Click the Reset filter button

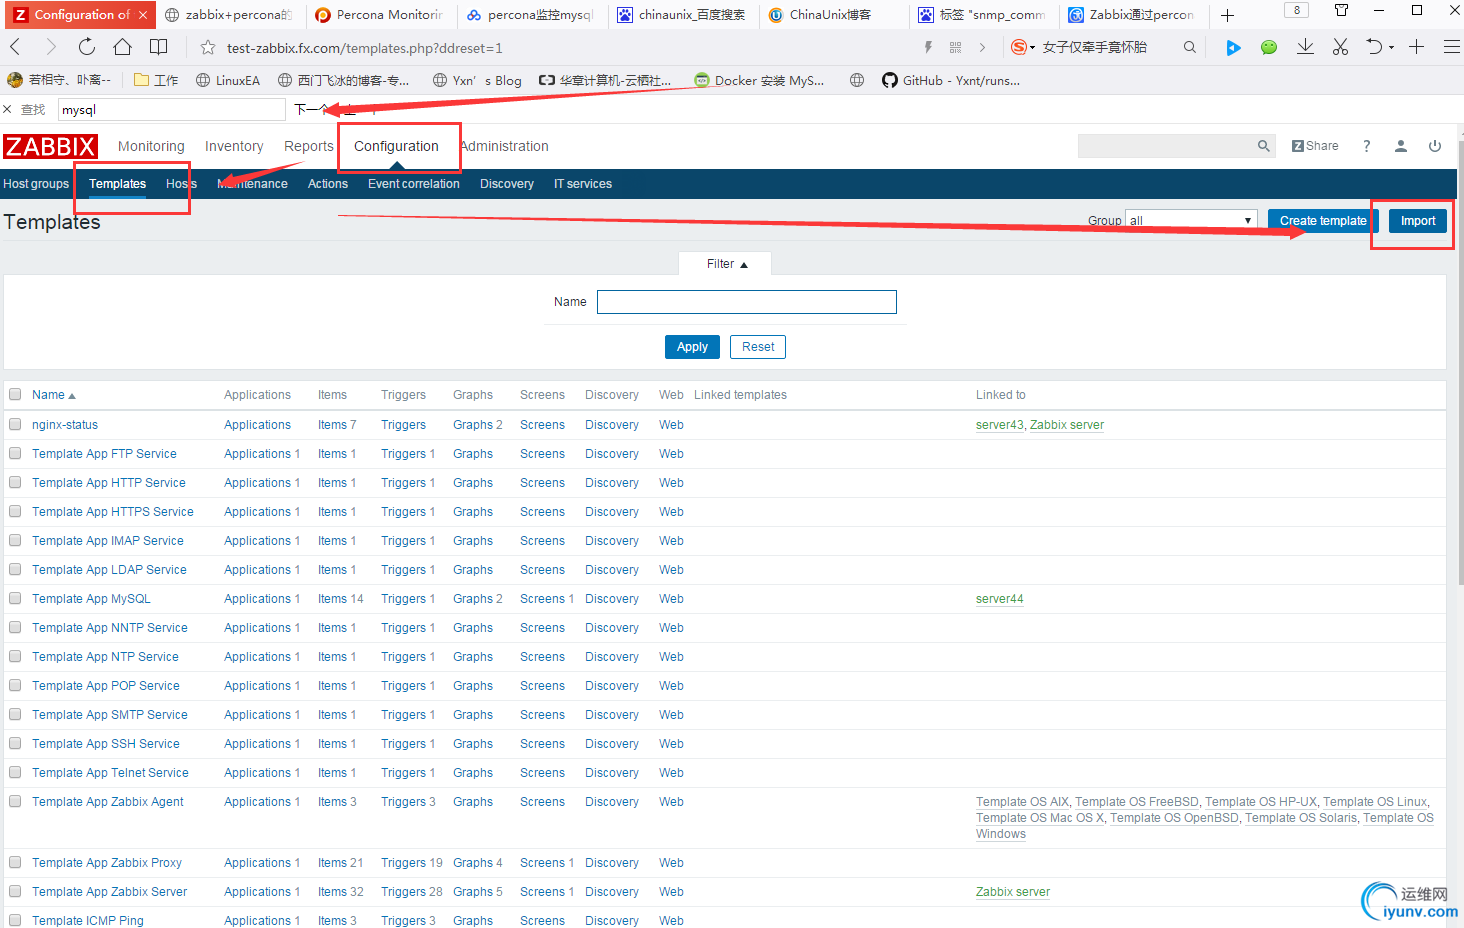tap(758, 347)
